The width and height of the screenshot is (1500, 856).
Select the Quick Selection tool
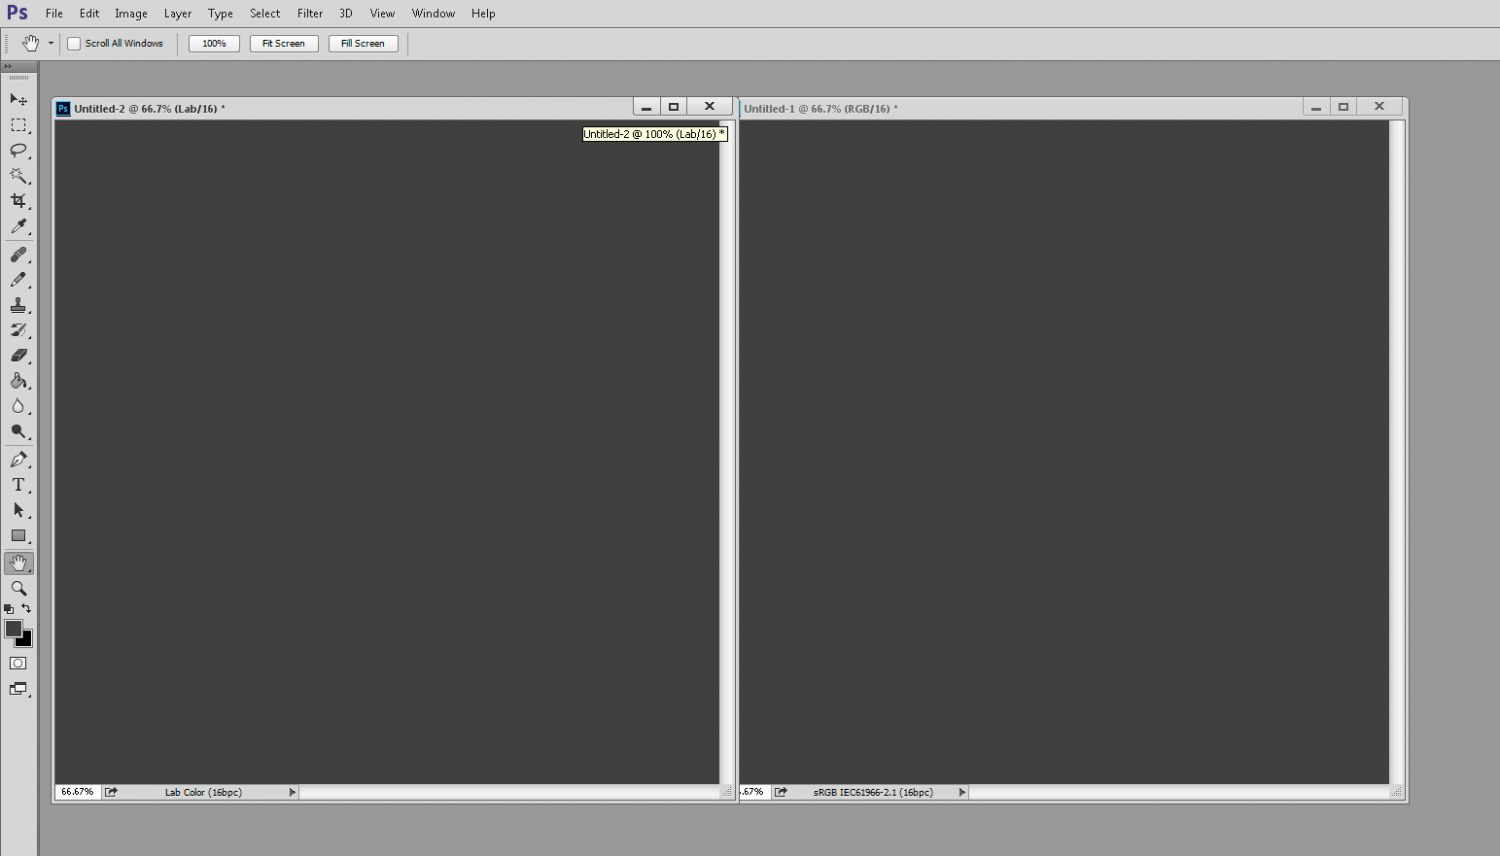click(18, 175)
